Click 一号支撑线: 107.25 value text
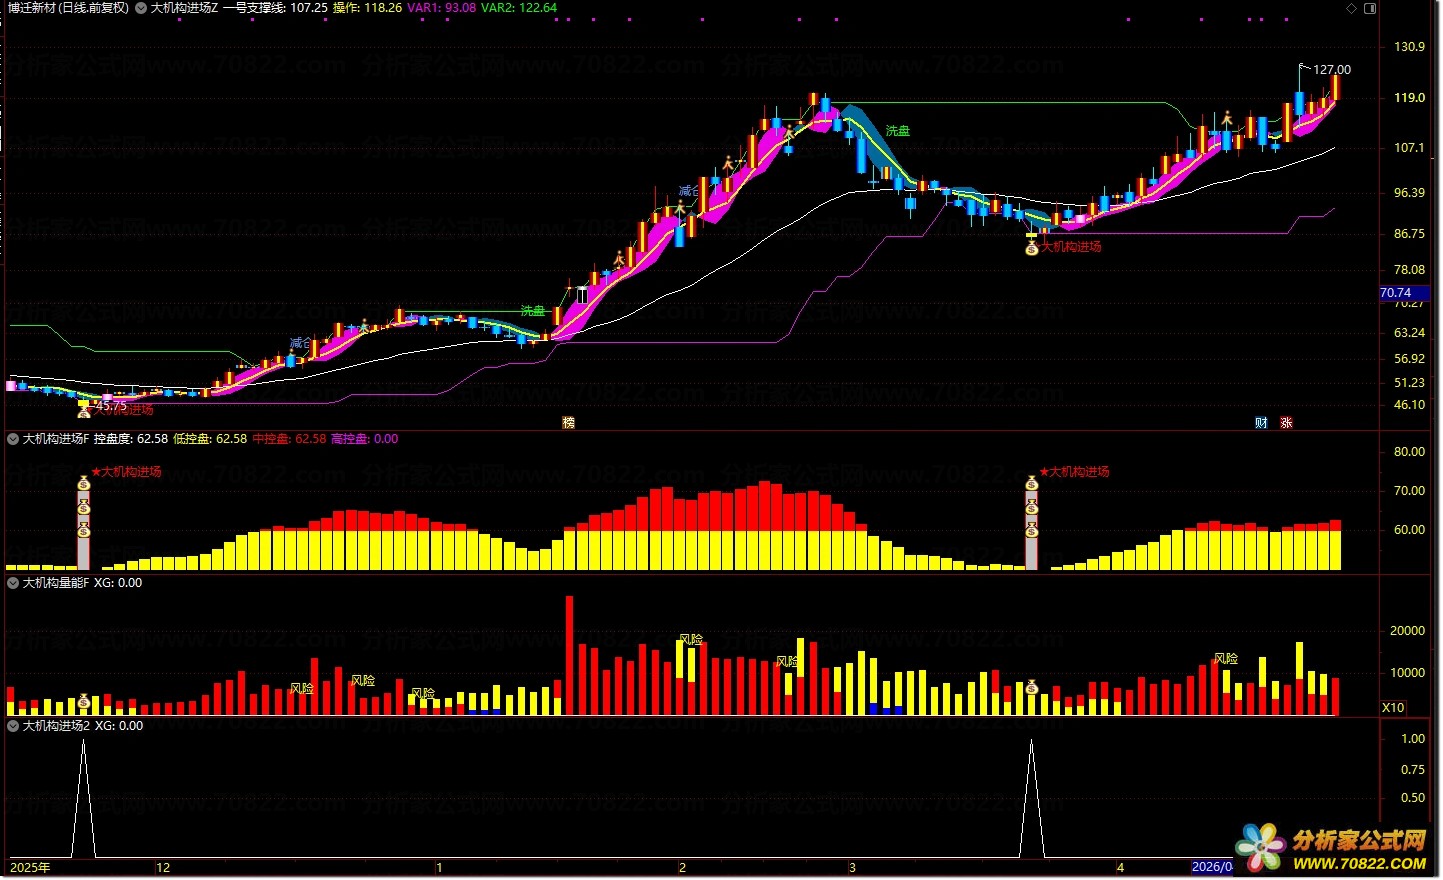Viewport: 1443px width, 880px height. (274, 8)
